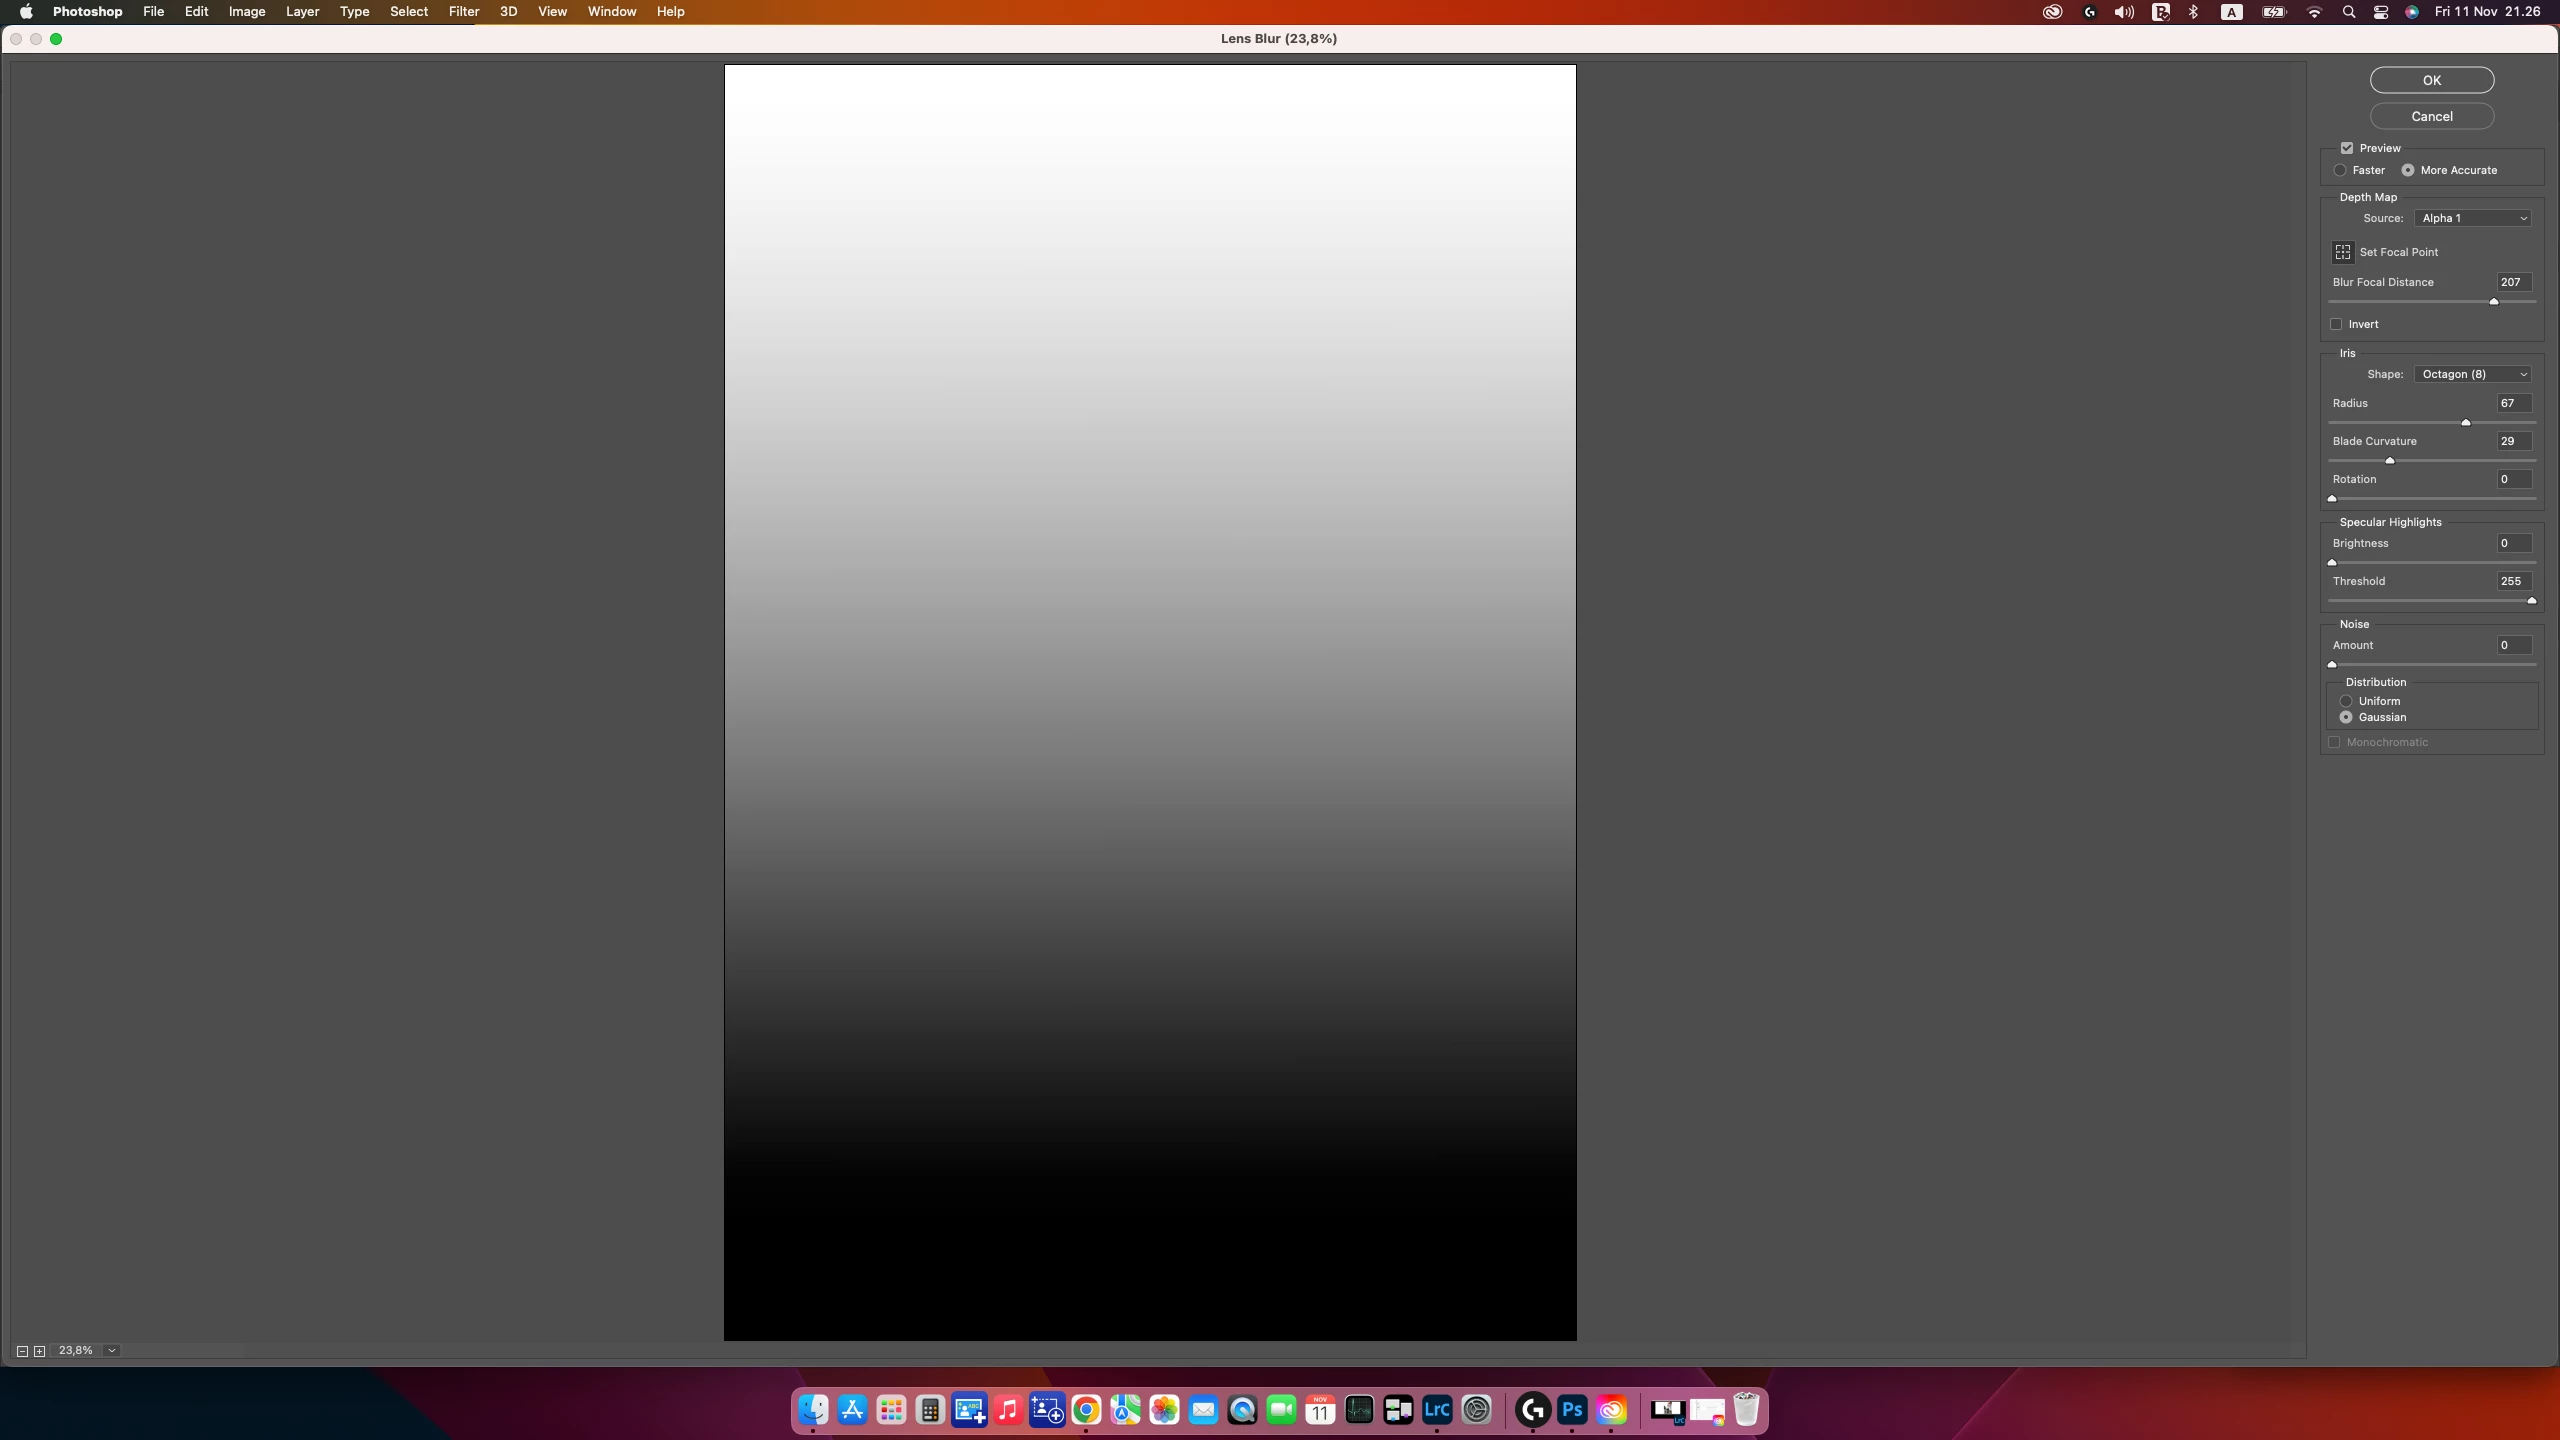The height and width of the screenshot is (1440, 2560).
Task: Click the Radius slider handle
Action: [2466, 423]
